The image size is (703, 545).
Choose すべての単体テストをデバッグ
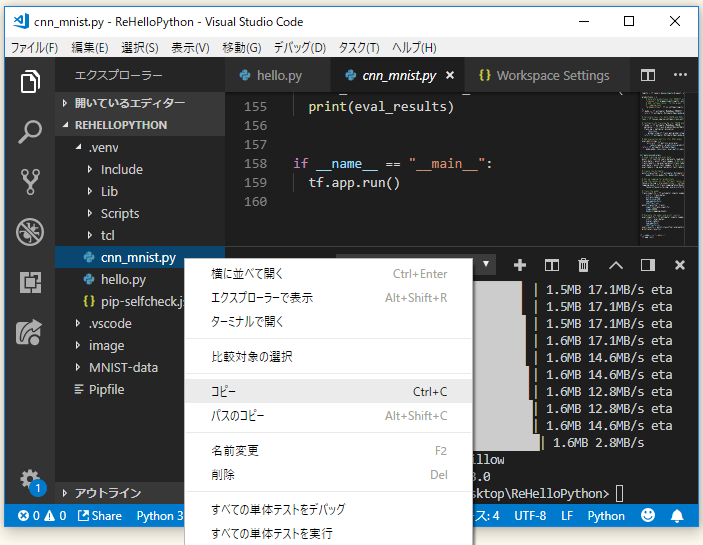[x=329, y=510]
